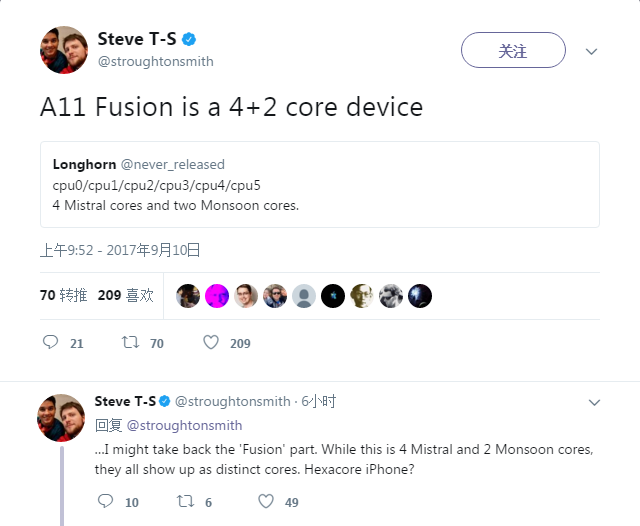Like the main A11 Fusion tweet
The image size is (640, 526).
211,343
